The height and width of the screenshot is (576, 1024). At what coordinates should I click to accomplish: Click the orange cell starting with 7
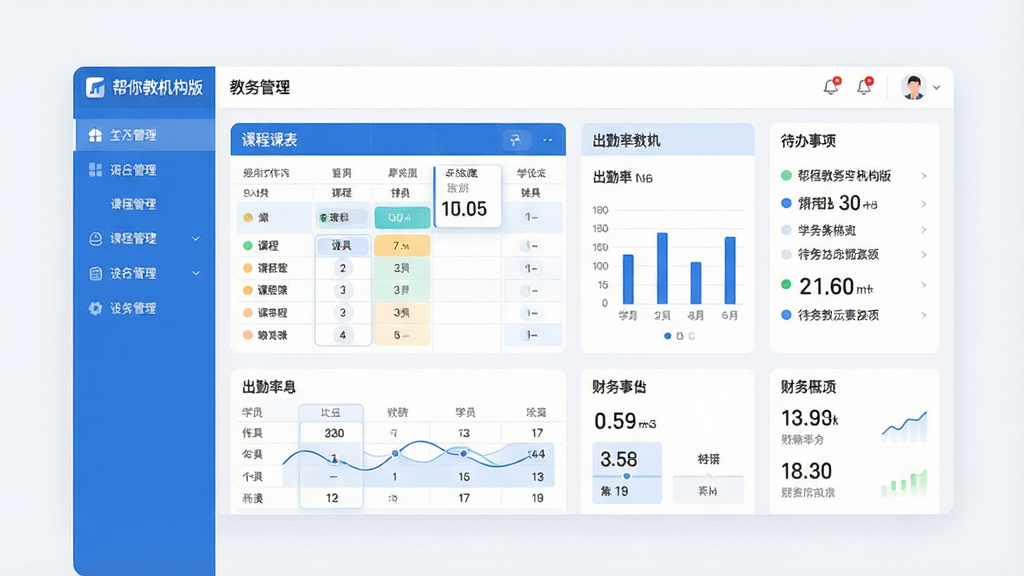coord(402,246)
